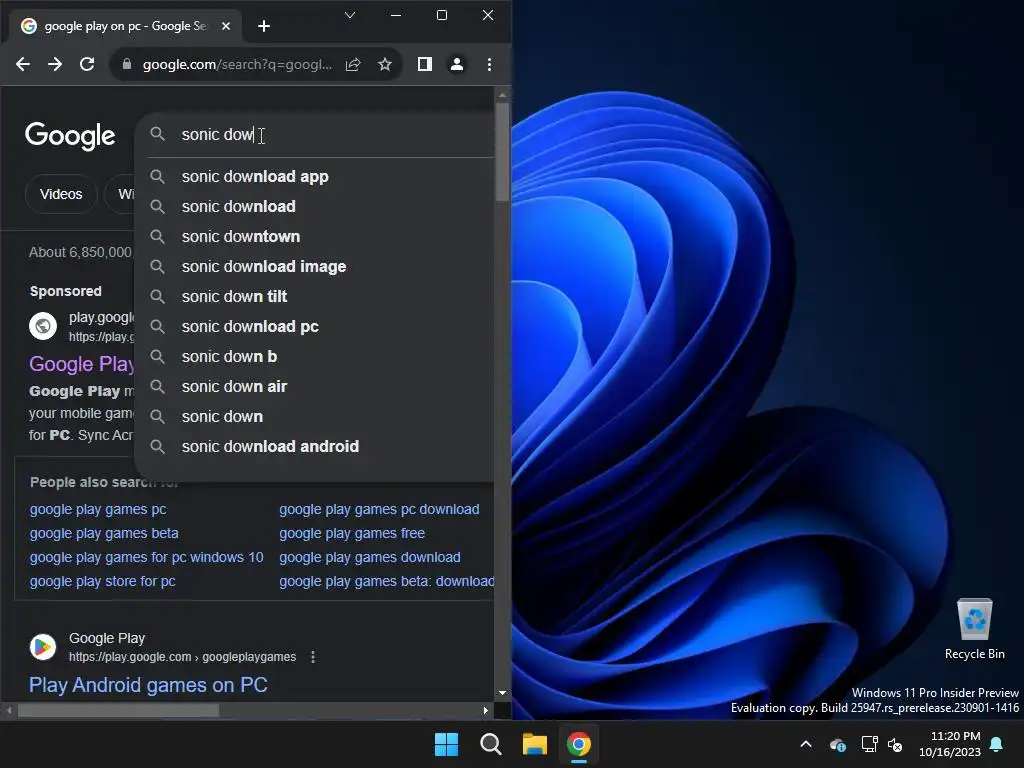
Task: Close the 'google play on pc' tab
Action: tap(225, 26)
